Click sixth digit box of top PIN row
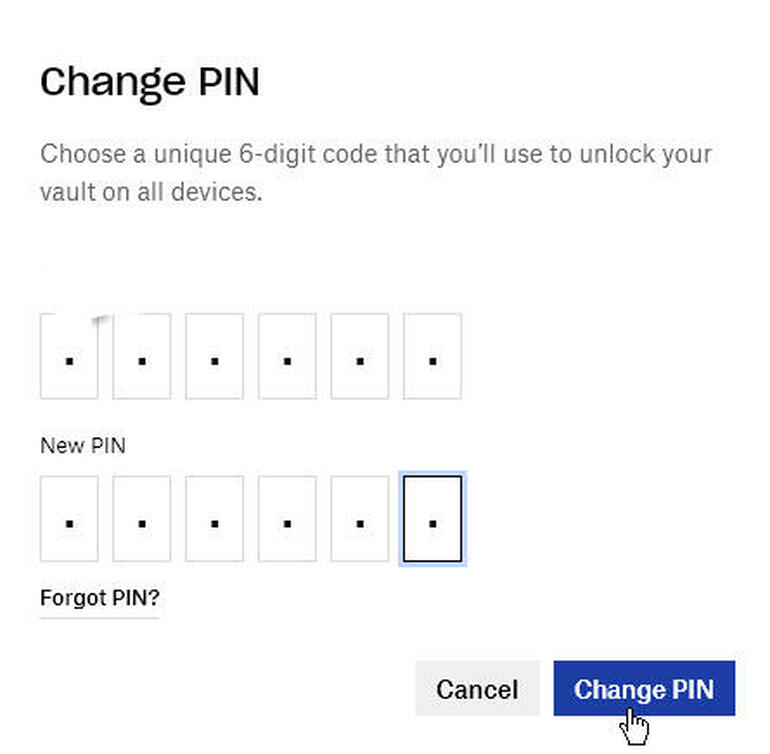This screenshot has width=770, height=754. tap(432, 356)
